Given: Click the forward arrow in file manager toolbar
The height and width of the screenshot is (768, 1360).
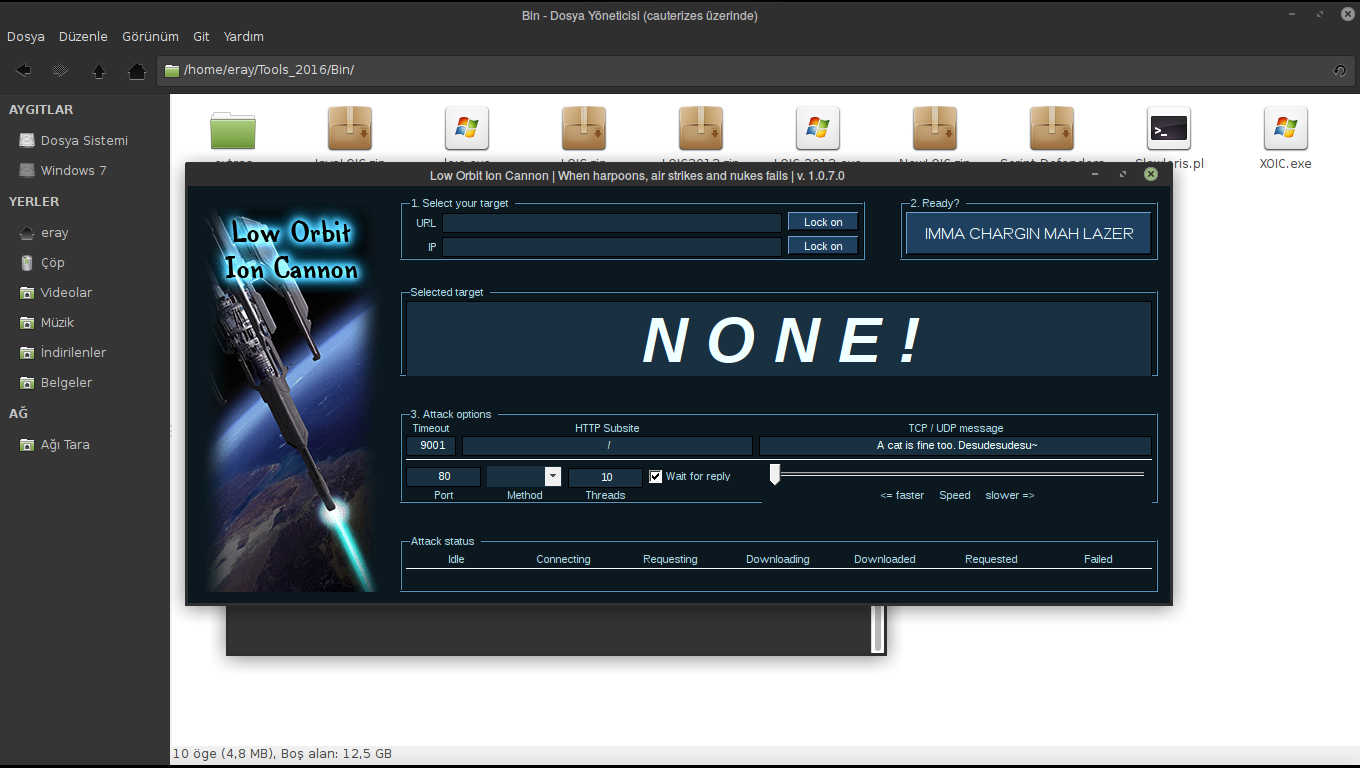Looking at the screenshot, I should point(60,71).
